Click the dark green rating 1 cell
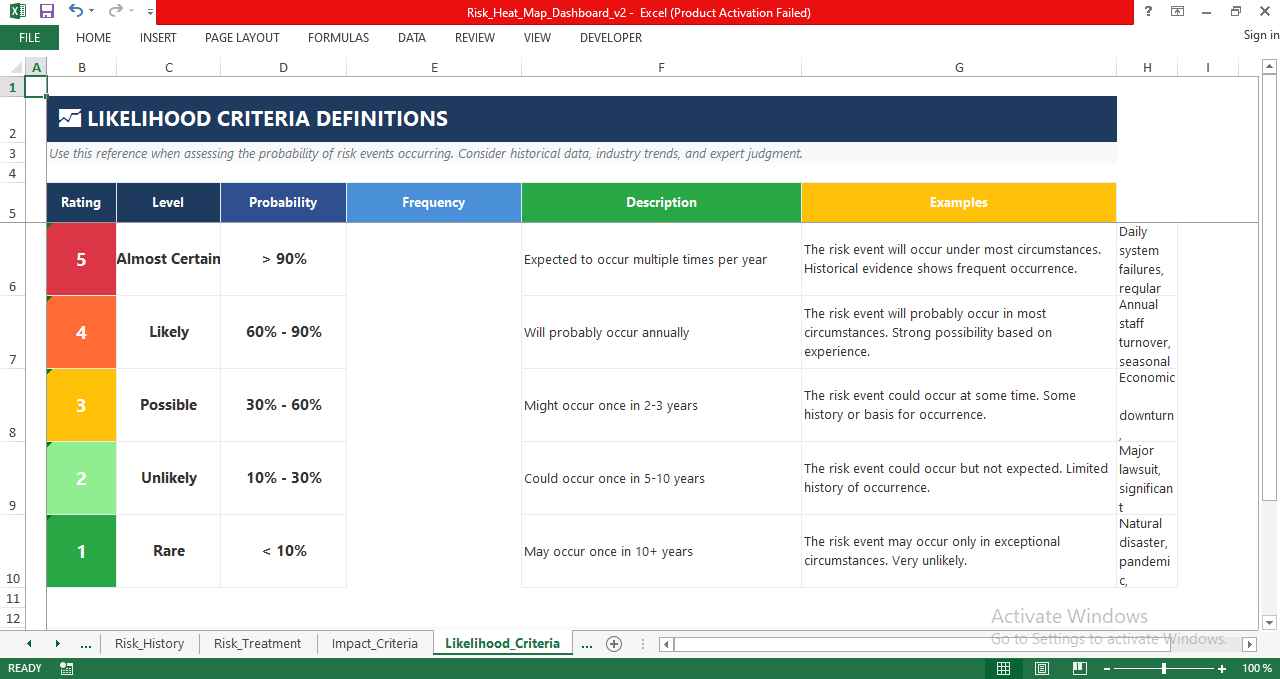Screen dimensions: 1280x679 [81, 551]
